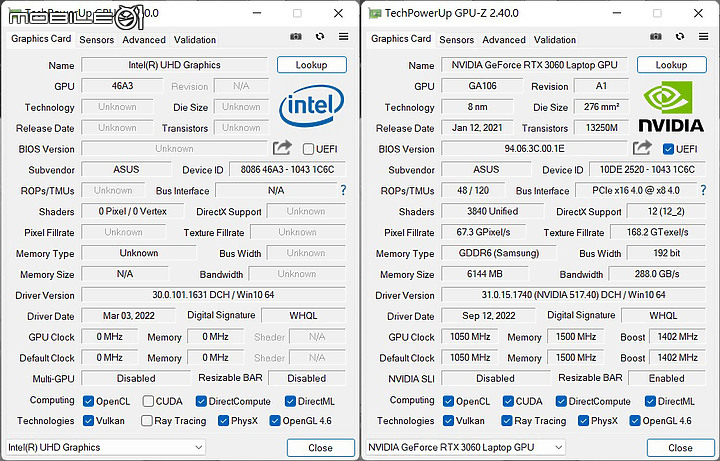The image size is (720, 461).
Task: Toggle PhysX checkbox in Intel window
Action: (223, 421)
